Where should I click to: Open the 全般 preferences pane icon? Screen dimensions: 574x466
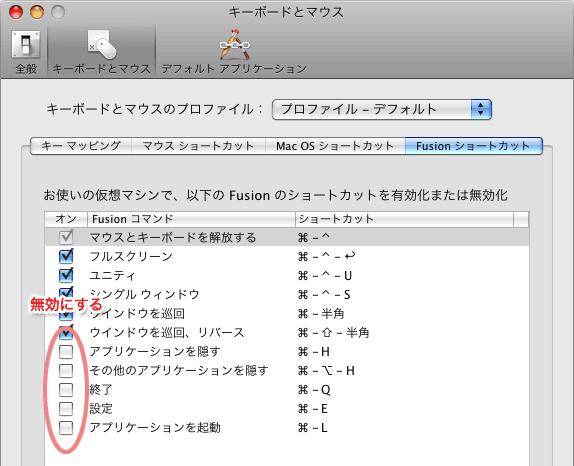tap(26, 51)
